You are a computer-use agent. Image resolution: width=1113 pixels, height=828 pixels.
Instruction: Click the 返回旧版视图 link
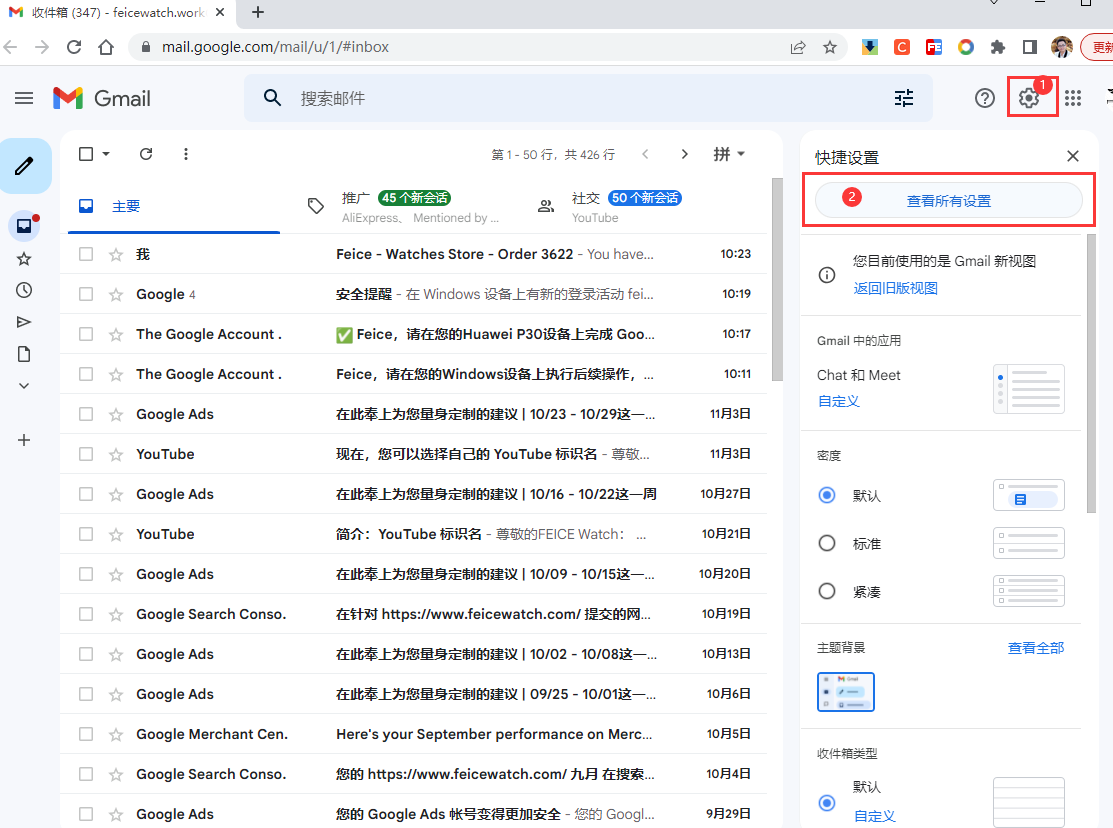pyautogui.click(x=895, y=288)
